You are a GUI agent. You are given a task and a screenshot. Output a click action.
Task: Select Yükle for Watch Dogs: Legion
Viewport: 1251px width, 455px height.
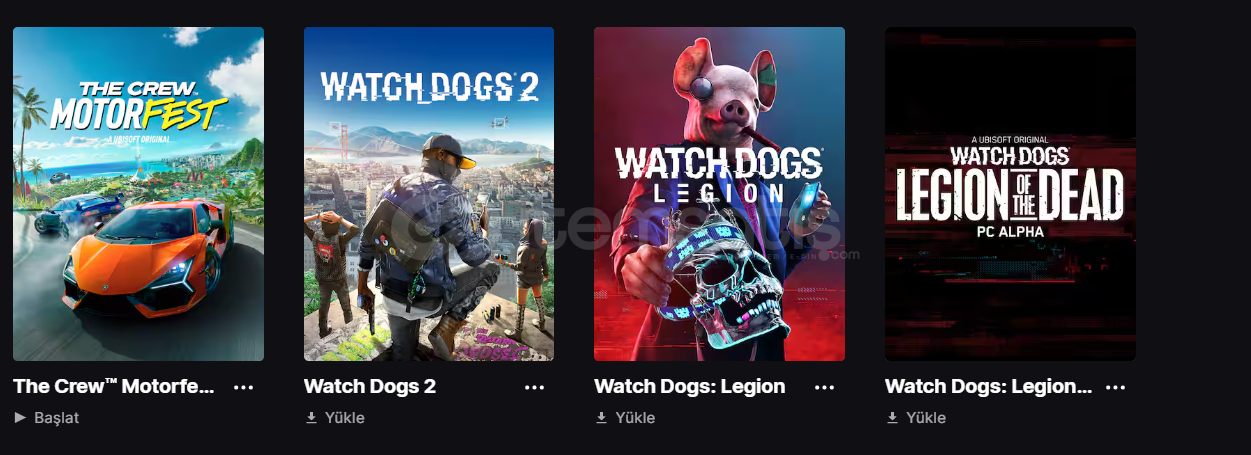(x=625, y=417)
